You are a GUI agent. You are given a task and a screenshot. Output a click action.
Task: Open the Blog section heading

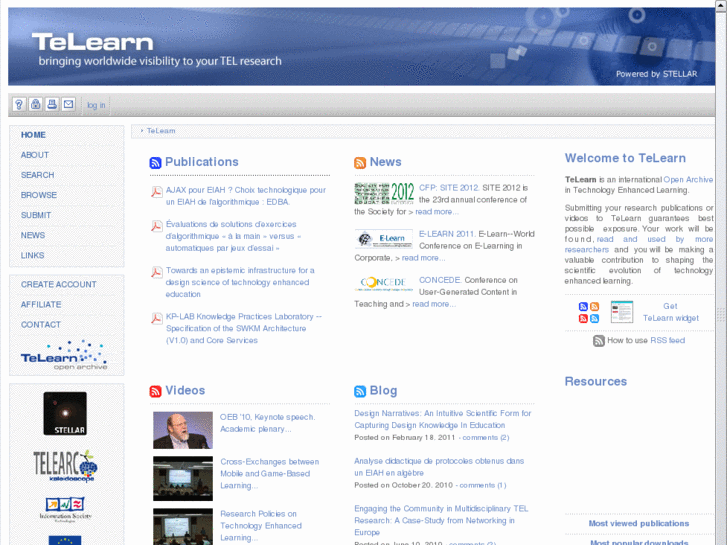(x=383, y=391)
